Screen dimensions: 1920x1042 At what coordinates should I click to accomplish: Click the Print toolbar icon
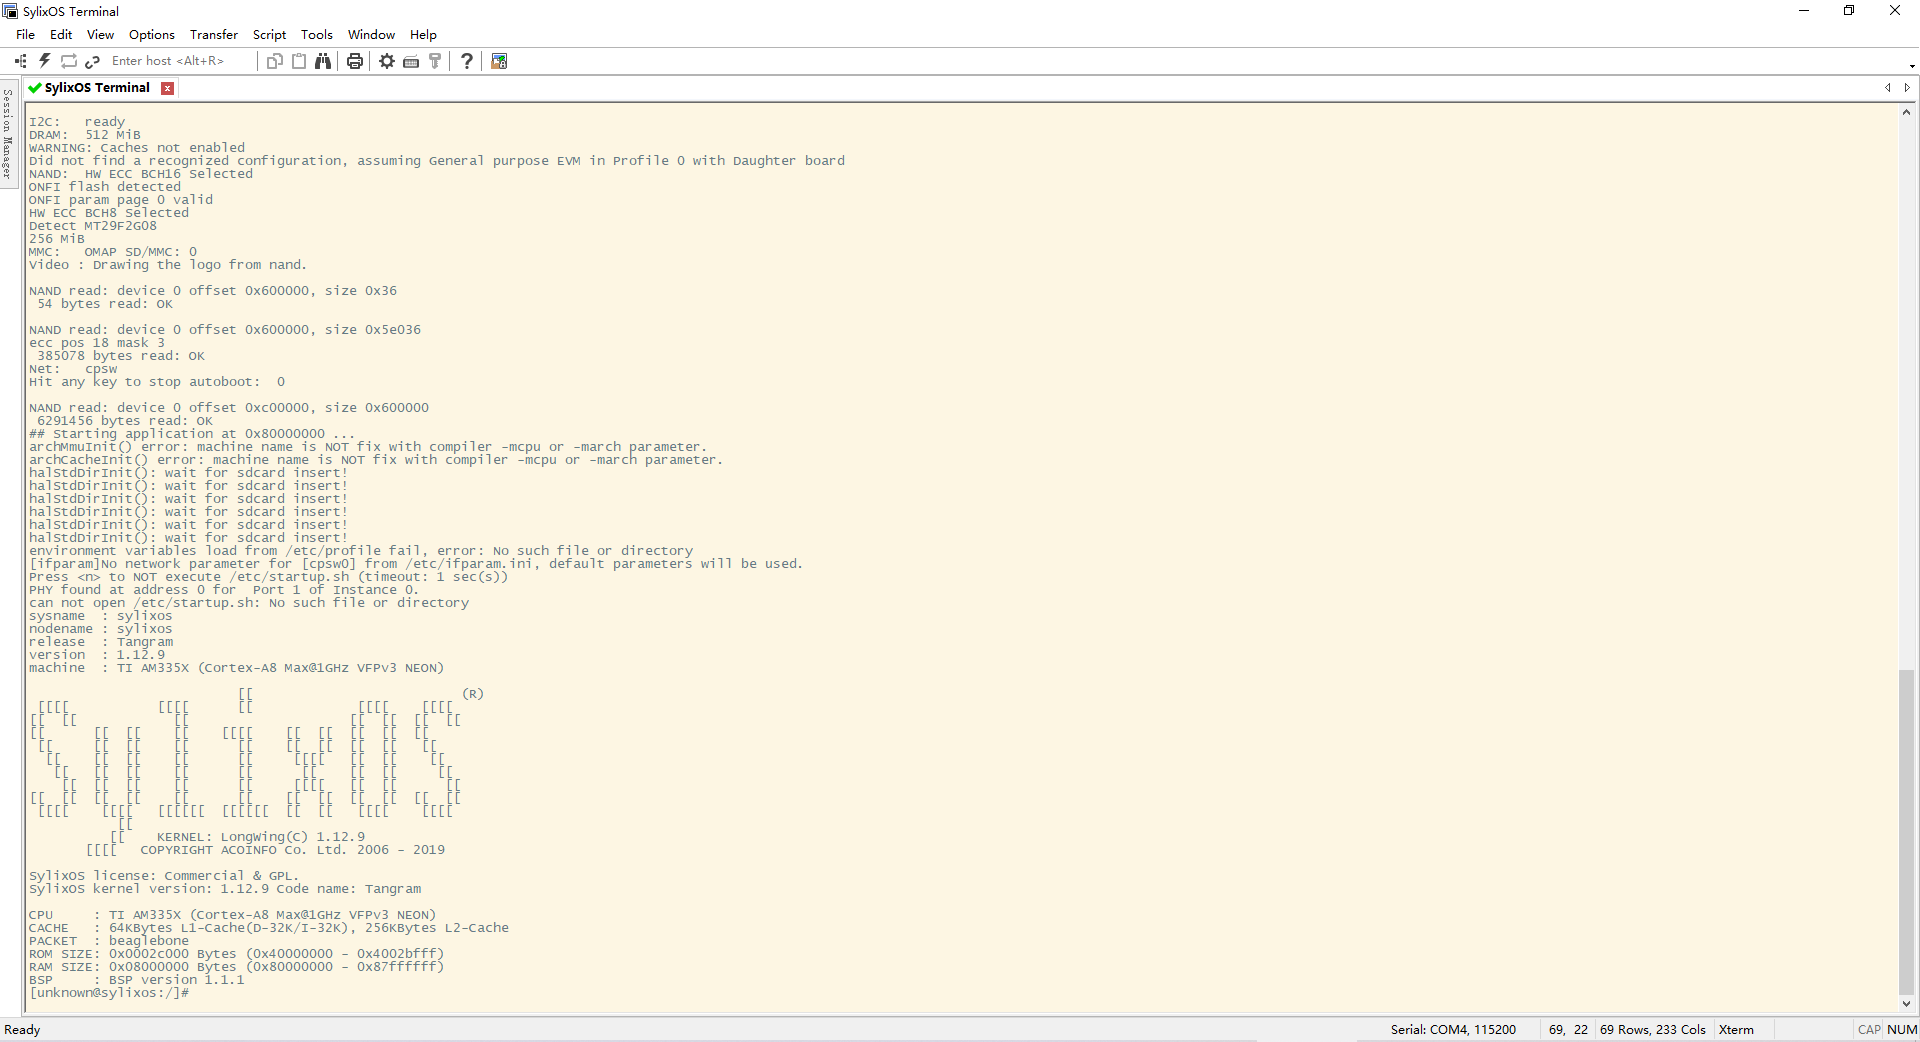[x=355, y=61]
